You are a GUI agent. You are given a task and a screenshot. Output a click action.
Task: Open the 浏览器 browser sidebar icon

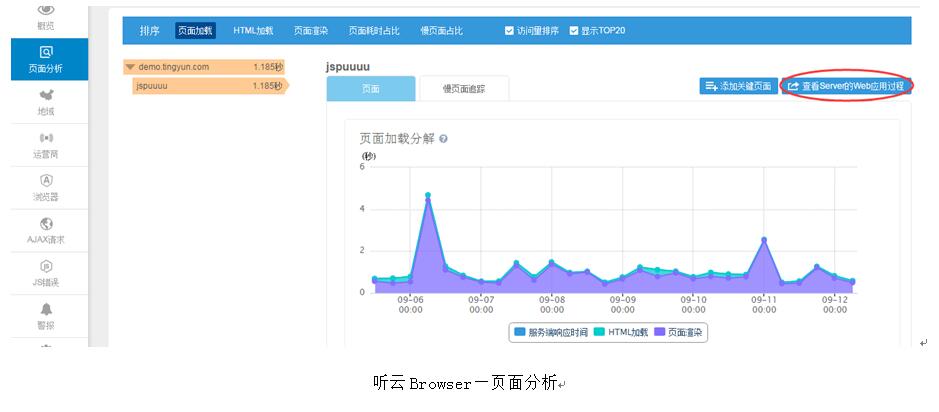(x=46, y=180)
